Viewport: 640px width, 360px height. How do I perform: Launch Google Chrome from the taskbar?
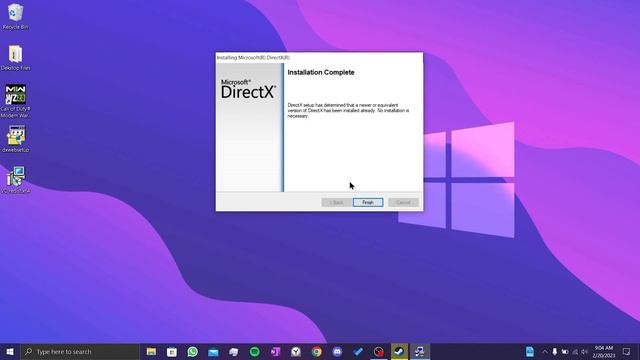pos(317,352)
